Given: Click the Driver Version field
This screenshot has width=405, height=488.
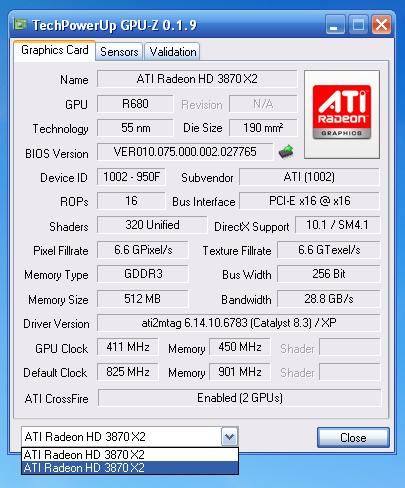Looking at the screenshot, I should [x=238, y=323].
